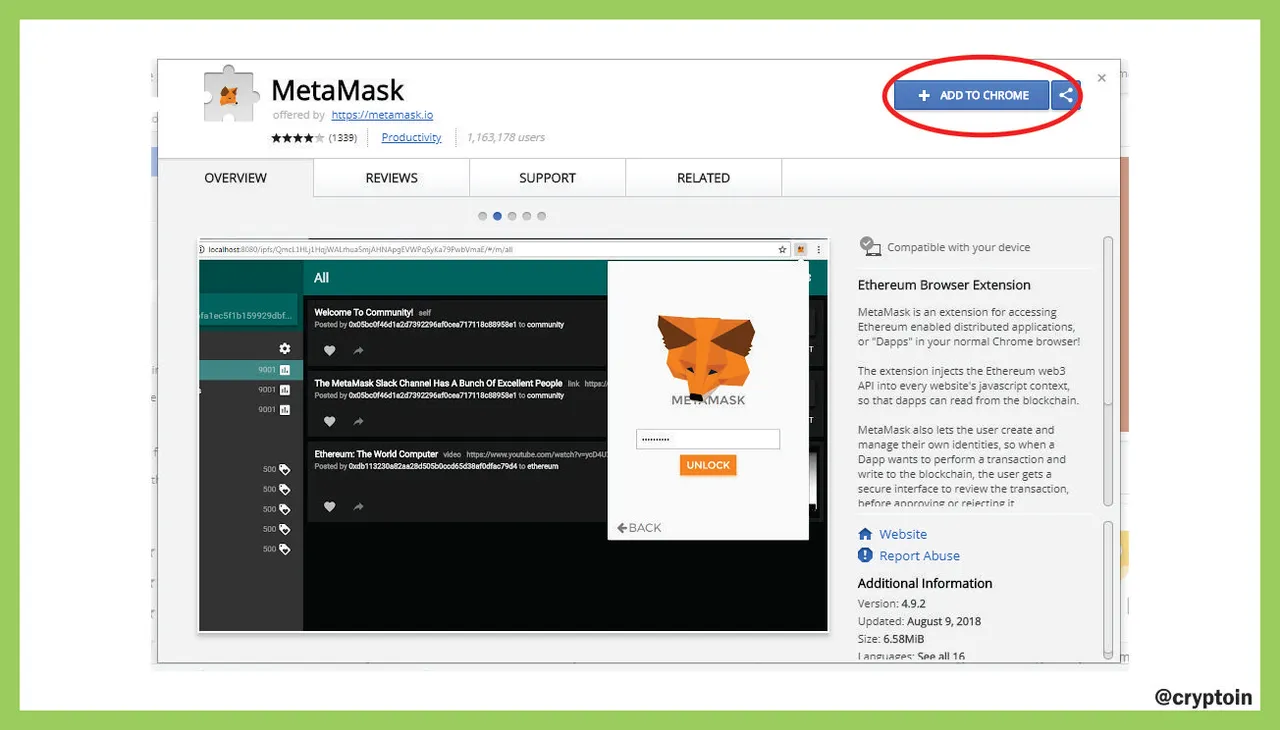Click the Additional Information scrollbar
Image resolution: width=1280 pixels, height=730 pixels.
click(x=1107, y=588)
